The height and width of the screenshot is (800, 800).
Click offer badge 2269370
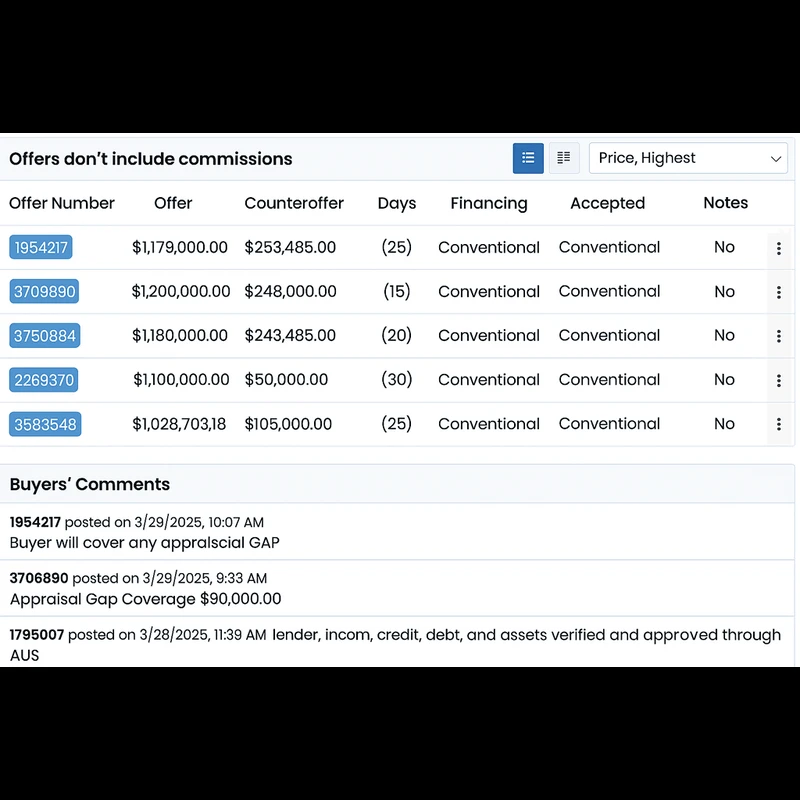pyautogui.click(x=44, y=380)
